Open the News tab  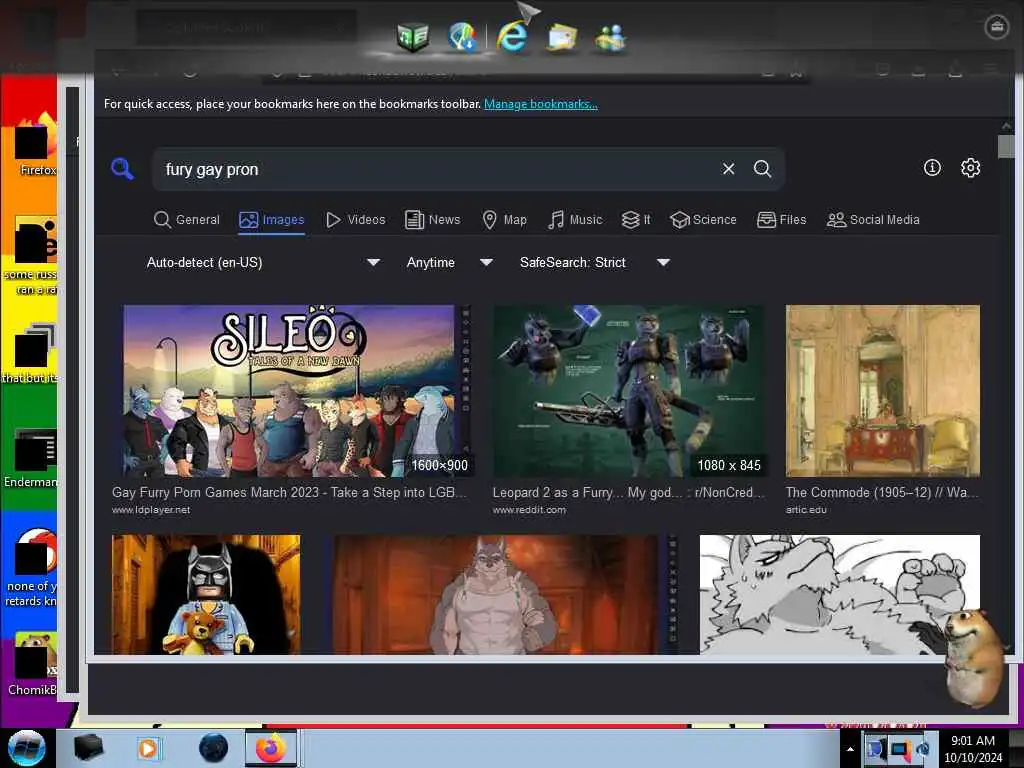(432, 219)
